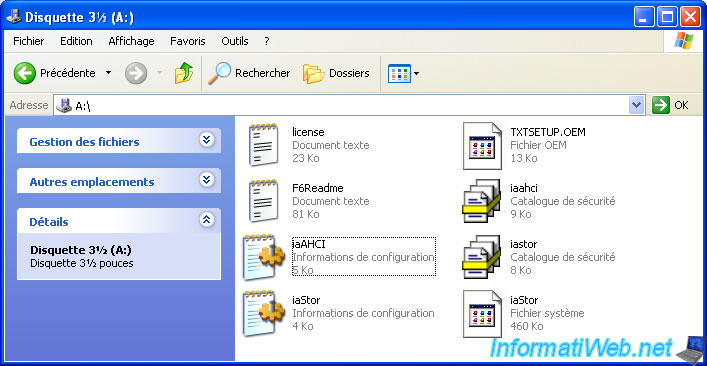Select the iaahci security catalog icon

click(x=482, y=201)
